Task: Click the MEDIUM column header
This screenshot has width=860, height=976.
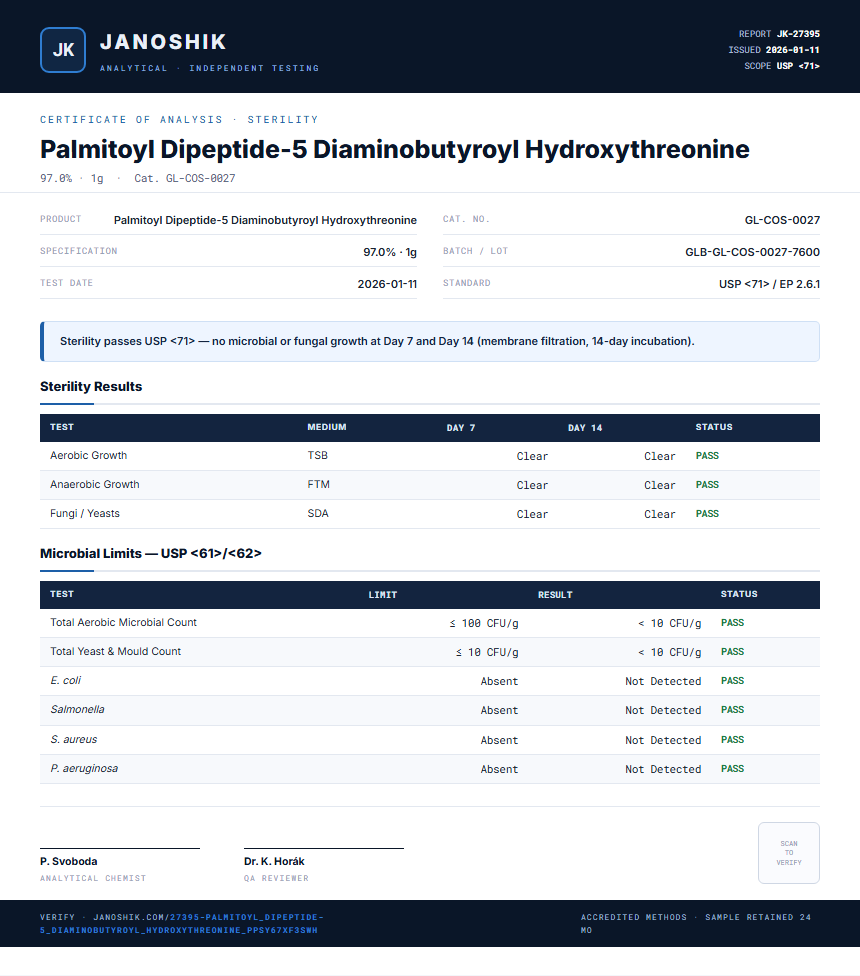Action: click(327, 427)
